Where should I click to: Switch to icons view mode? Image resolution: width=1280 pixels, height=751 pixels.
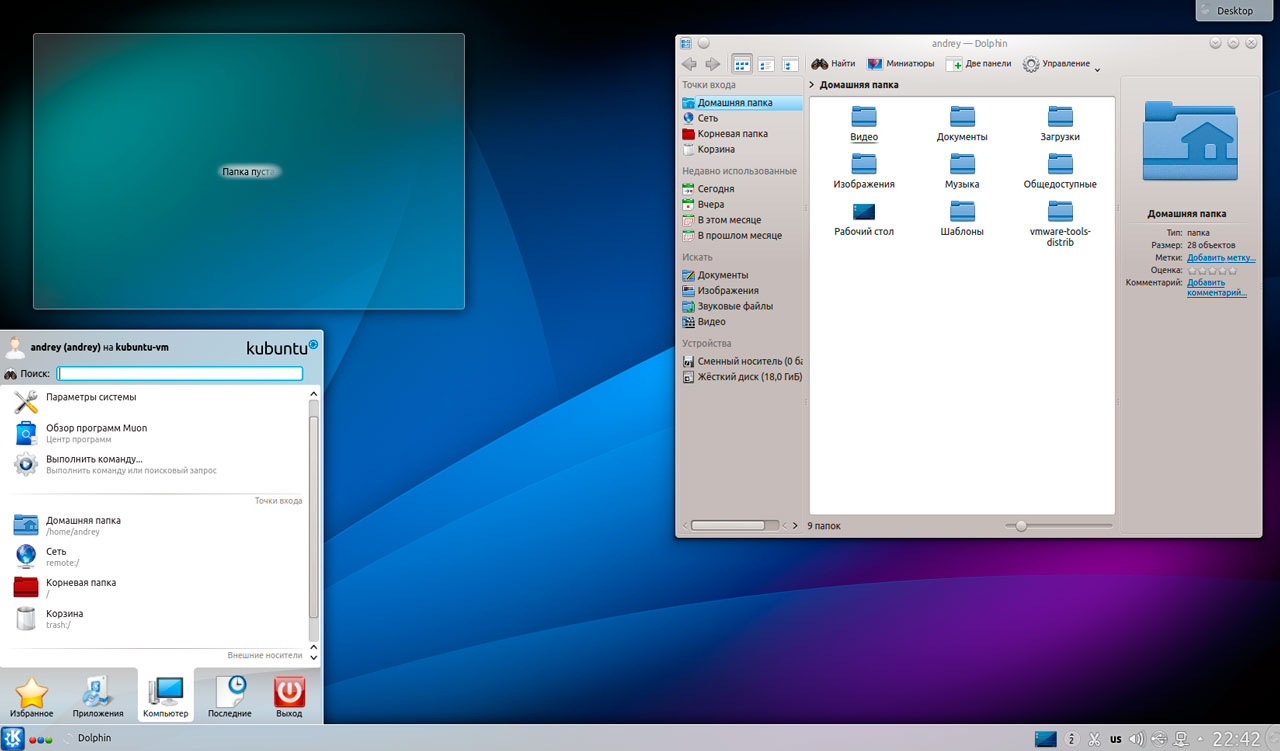[742, 64]
